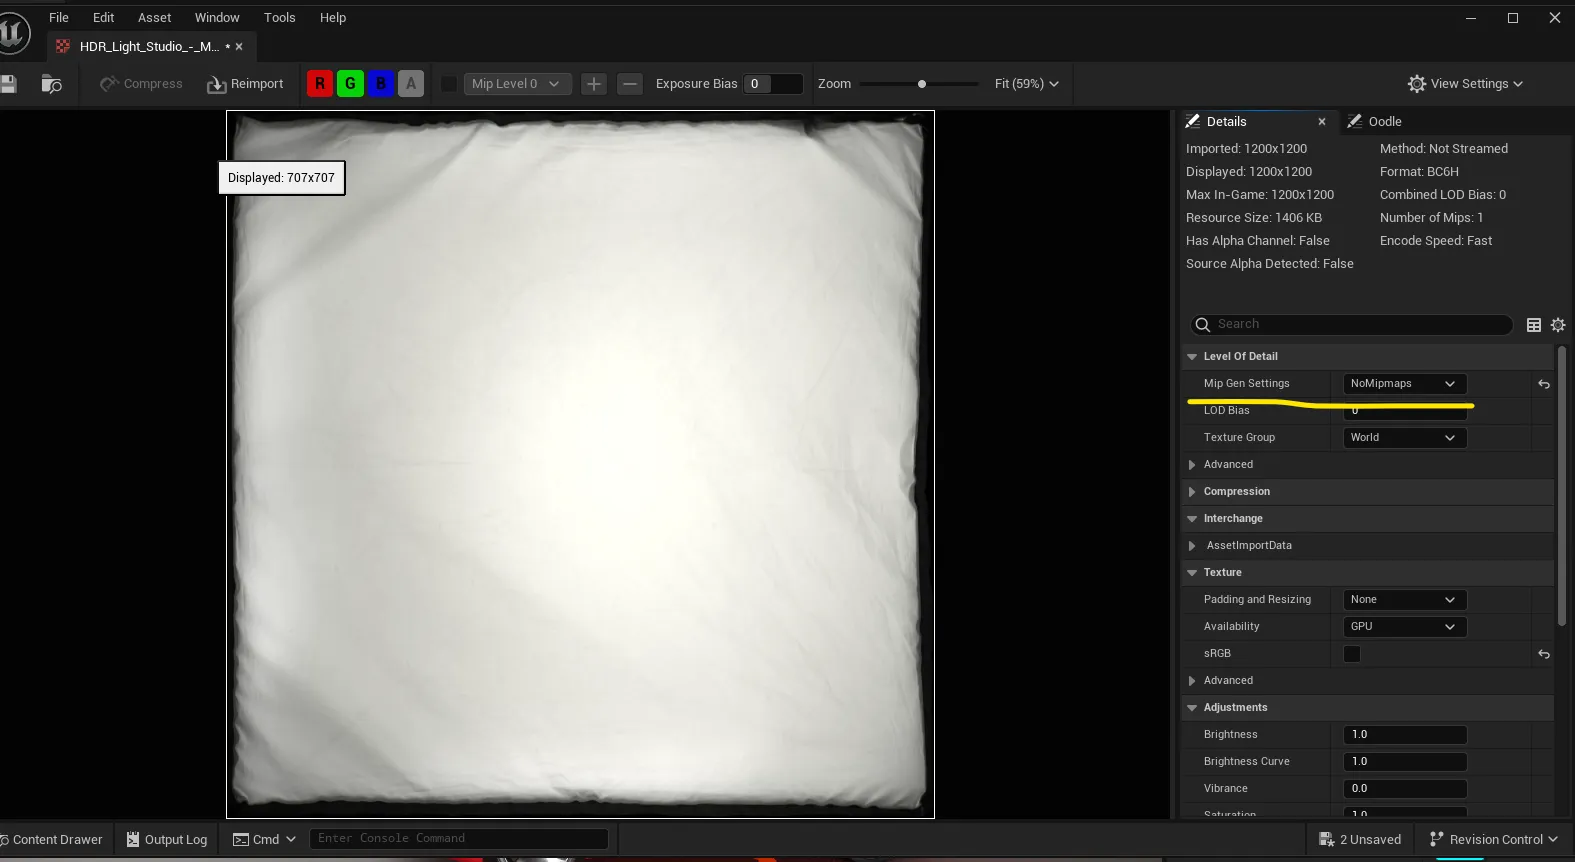Open the Availability GPU dropdown
Image resolution: width=1575 pixels, height=862 pixels.
coord(1404,627)
